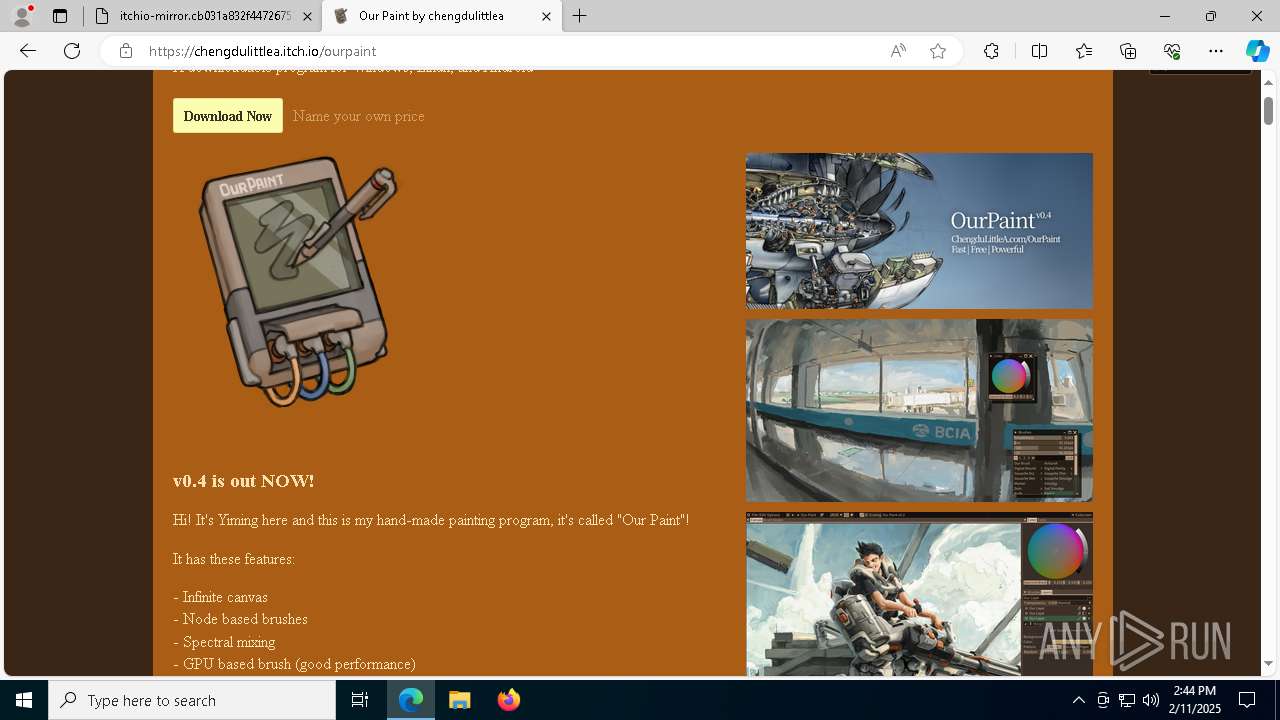This screenshot has width=1280, height=720.
Task: Open the Extensions menu
Action: pos(991,51)
